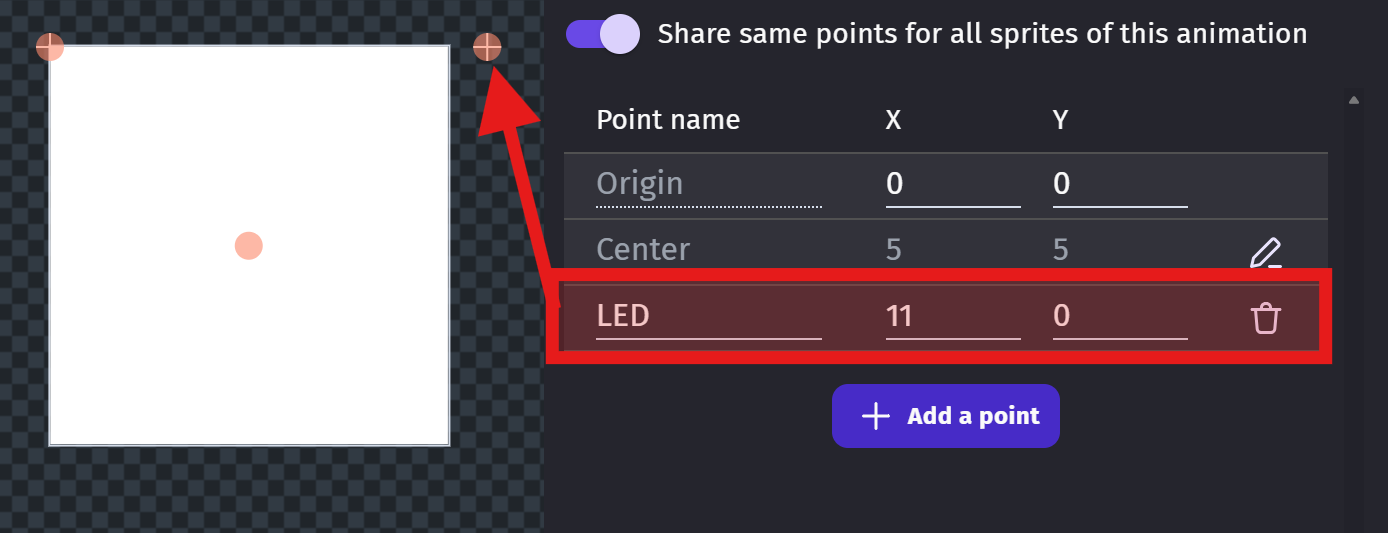
Task: Click the LED X value field
Action: 953,317
